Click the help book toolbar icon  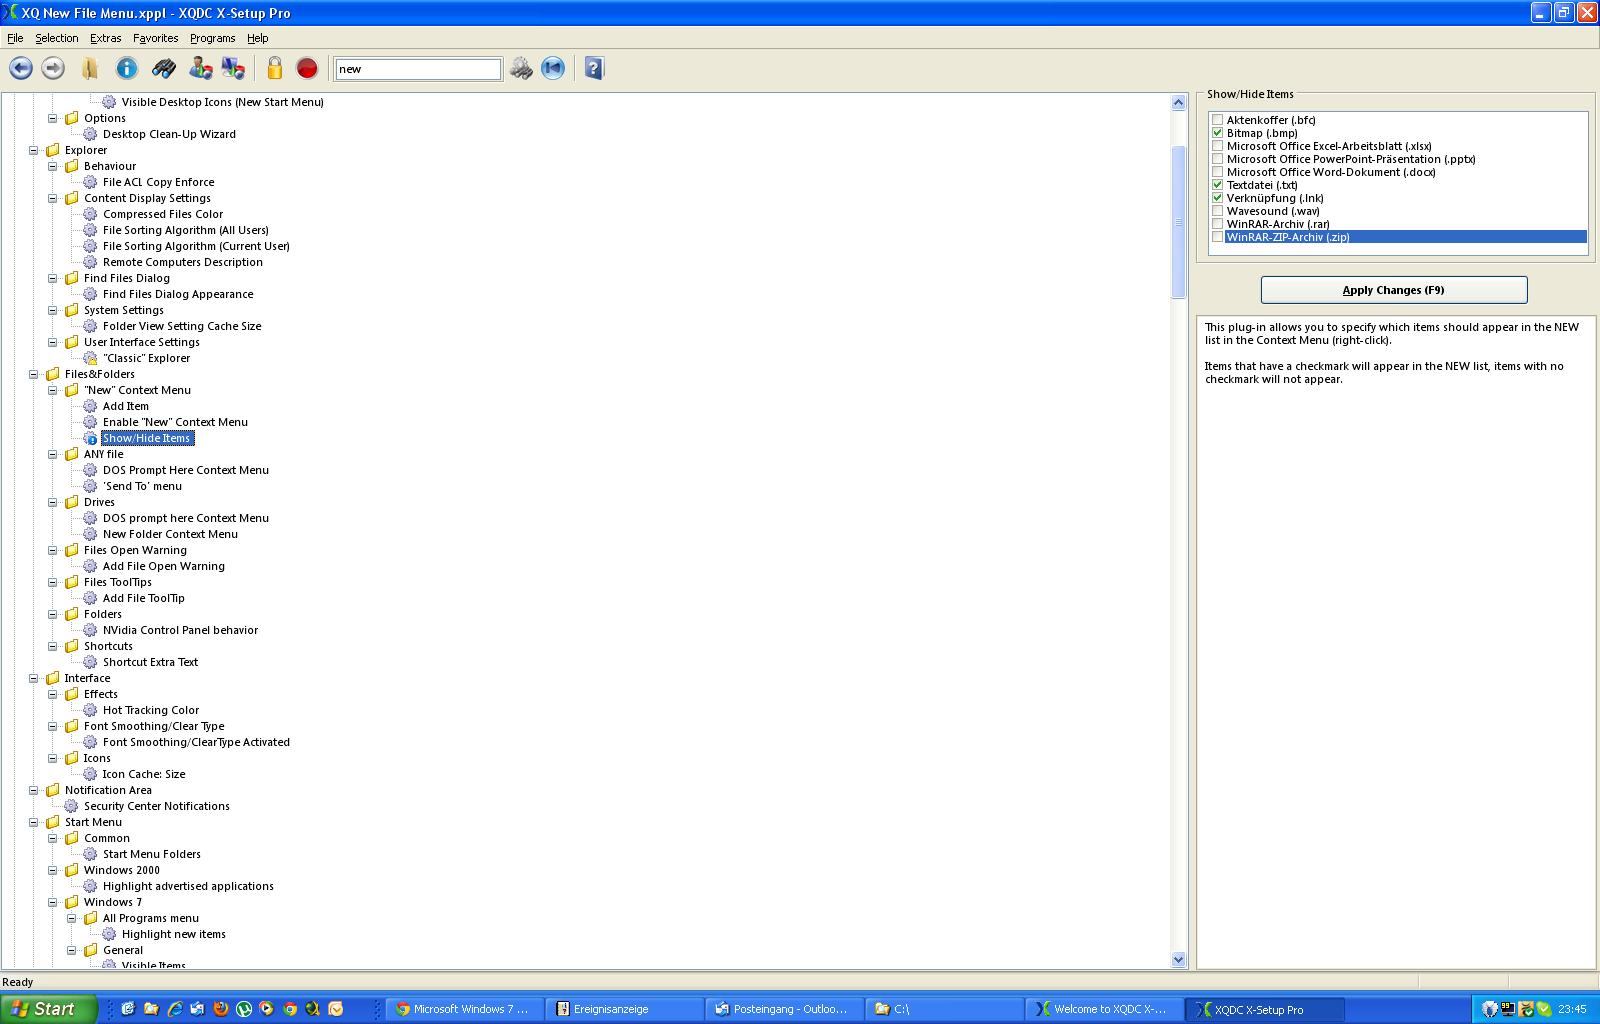tap(594, 68)
